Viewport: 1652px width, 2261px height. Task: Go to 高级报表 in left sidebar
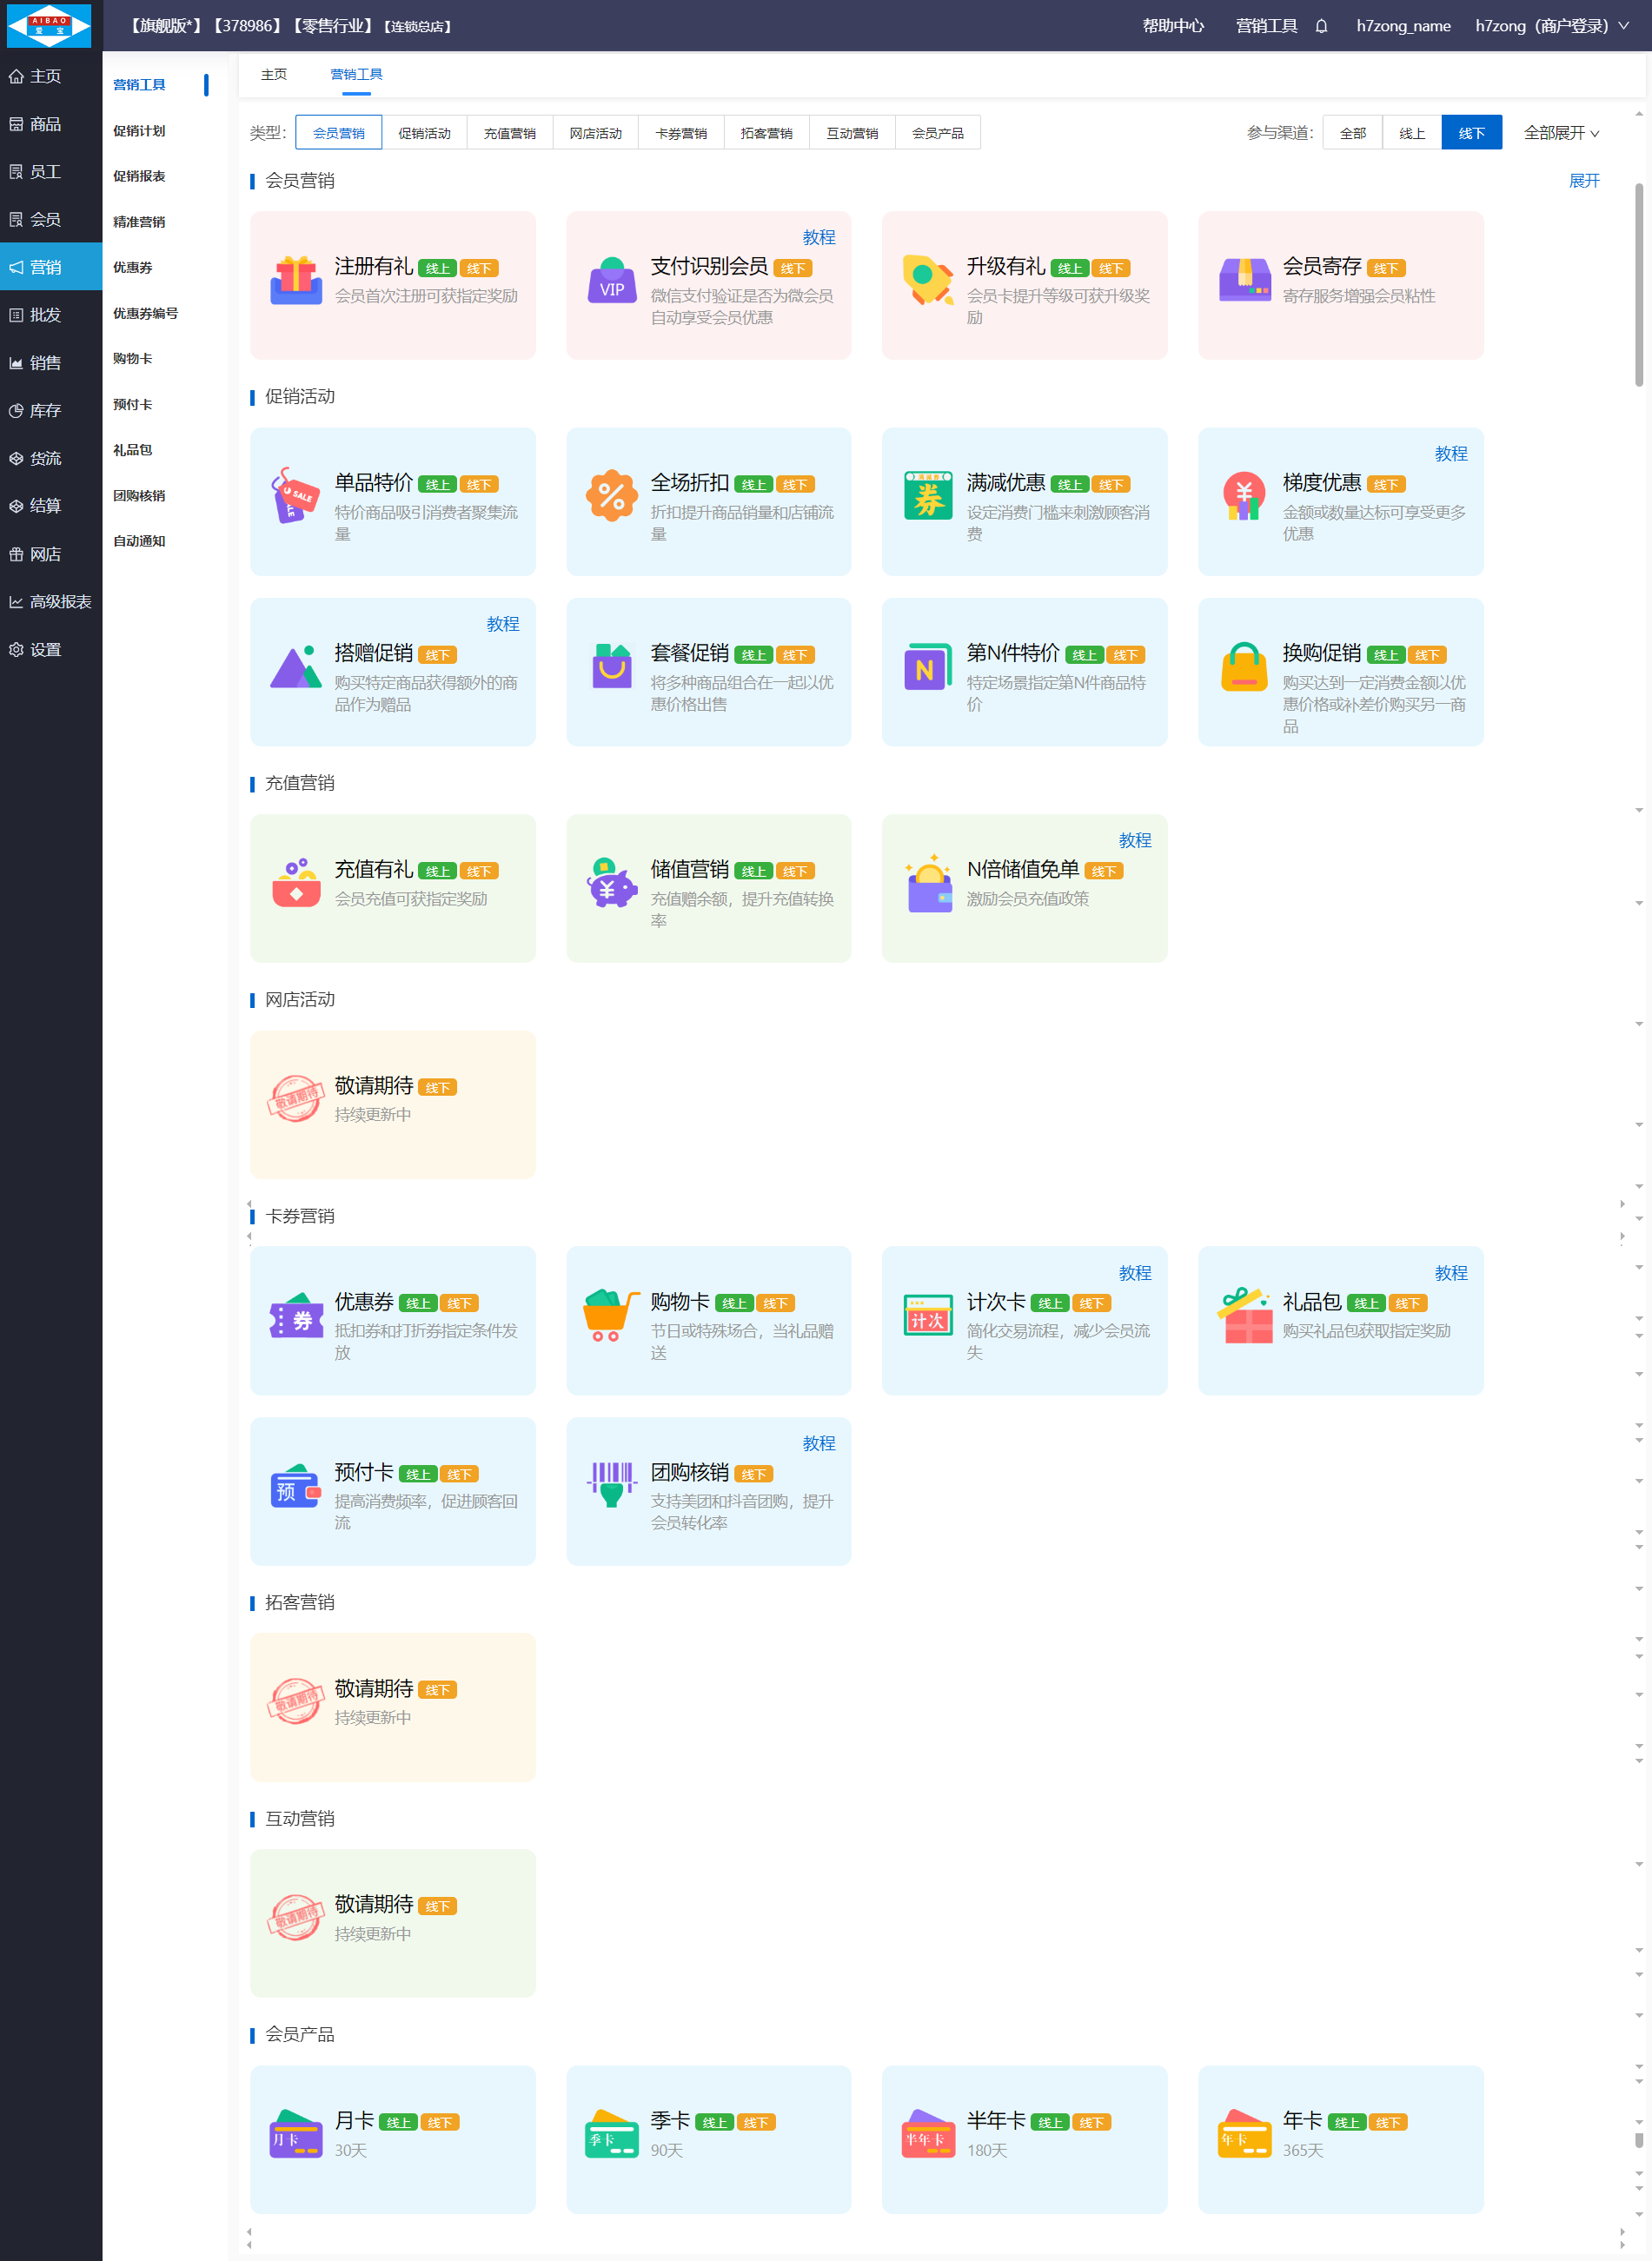[51, 602]
